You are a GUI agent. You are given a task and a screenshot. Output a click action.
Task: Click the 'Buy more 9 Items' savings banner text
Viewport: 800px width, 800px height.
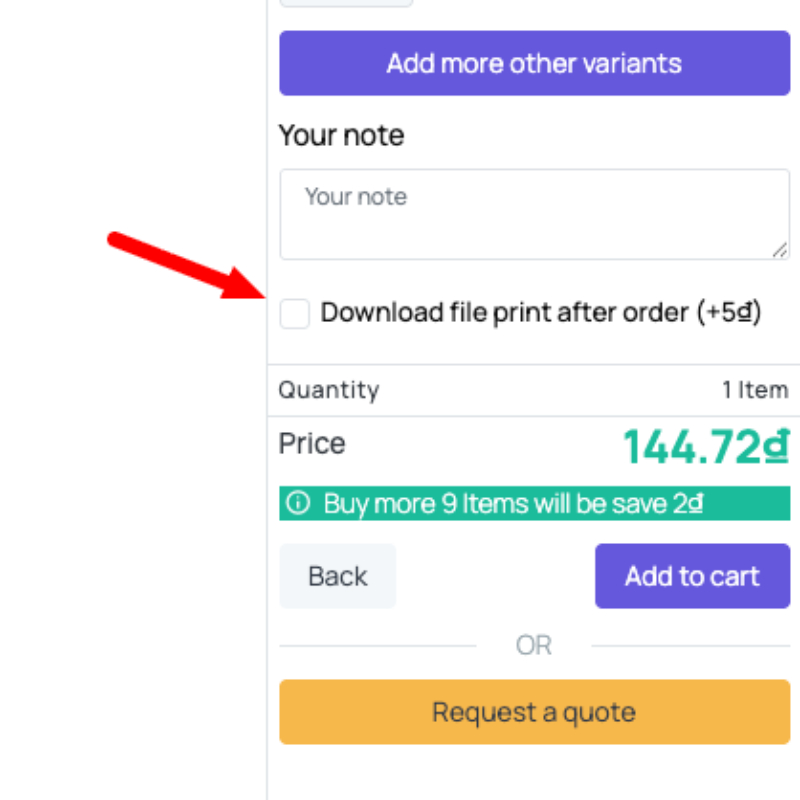tap(513, 503)
